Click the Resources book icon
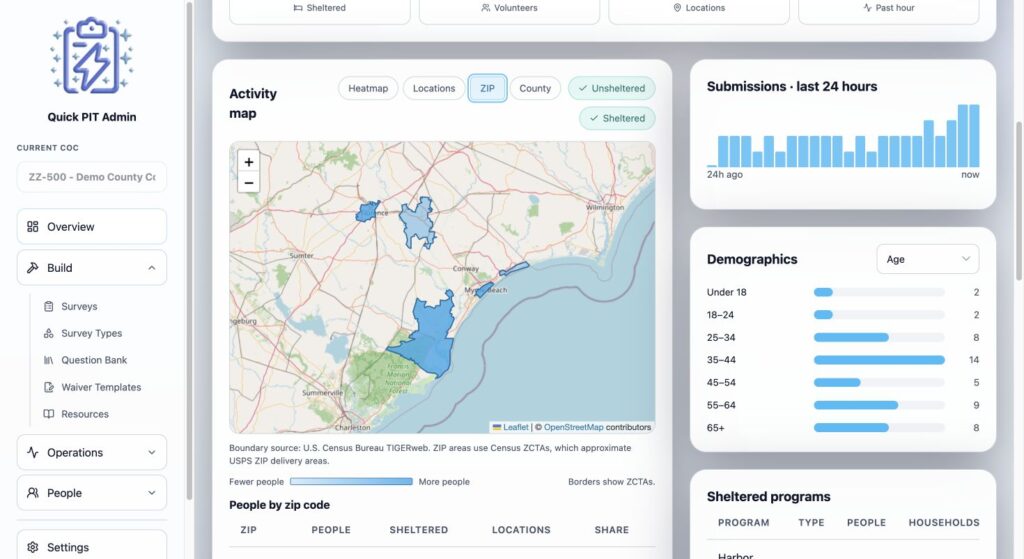This screenshot has width=1024, height=559. coord(48,414)
